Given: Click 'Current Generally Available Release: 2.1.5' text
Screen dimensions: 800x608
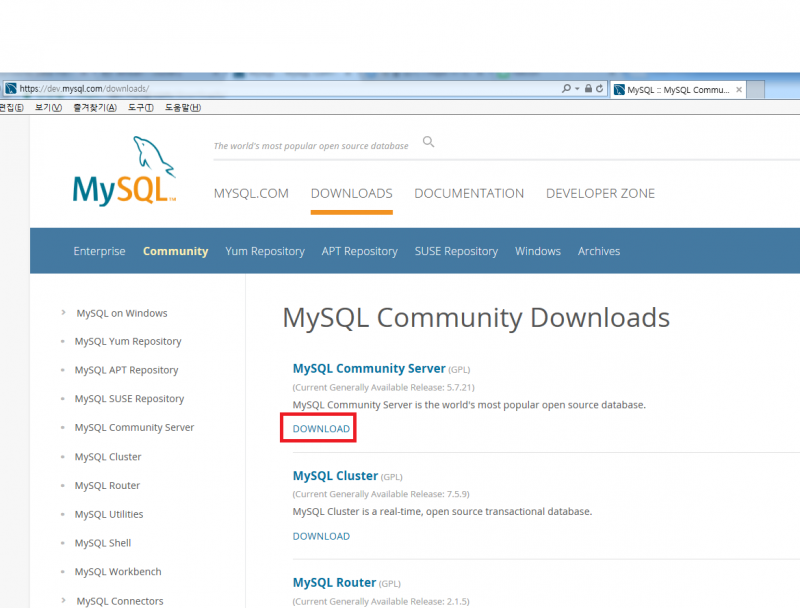Looking at the screenshot, I should 381,601.
